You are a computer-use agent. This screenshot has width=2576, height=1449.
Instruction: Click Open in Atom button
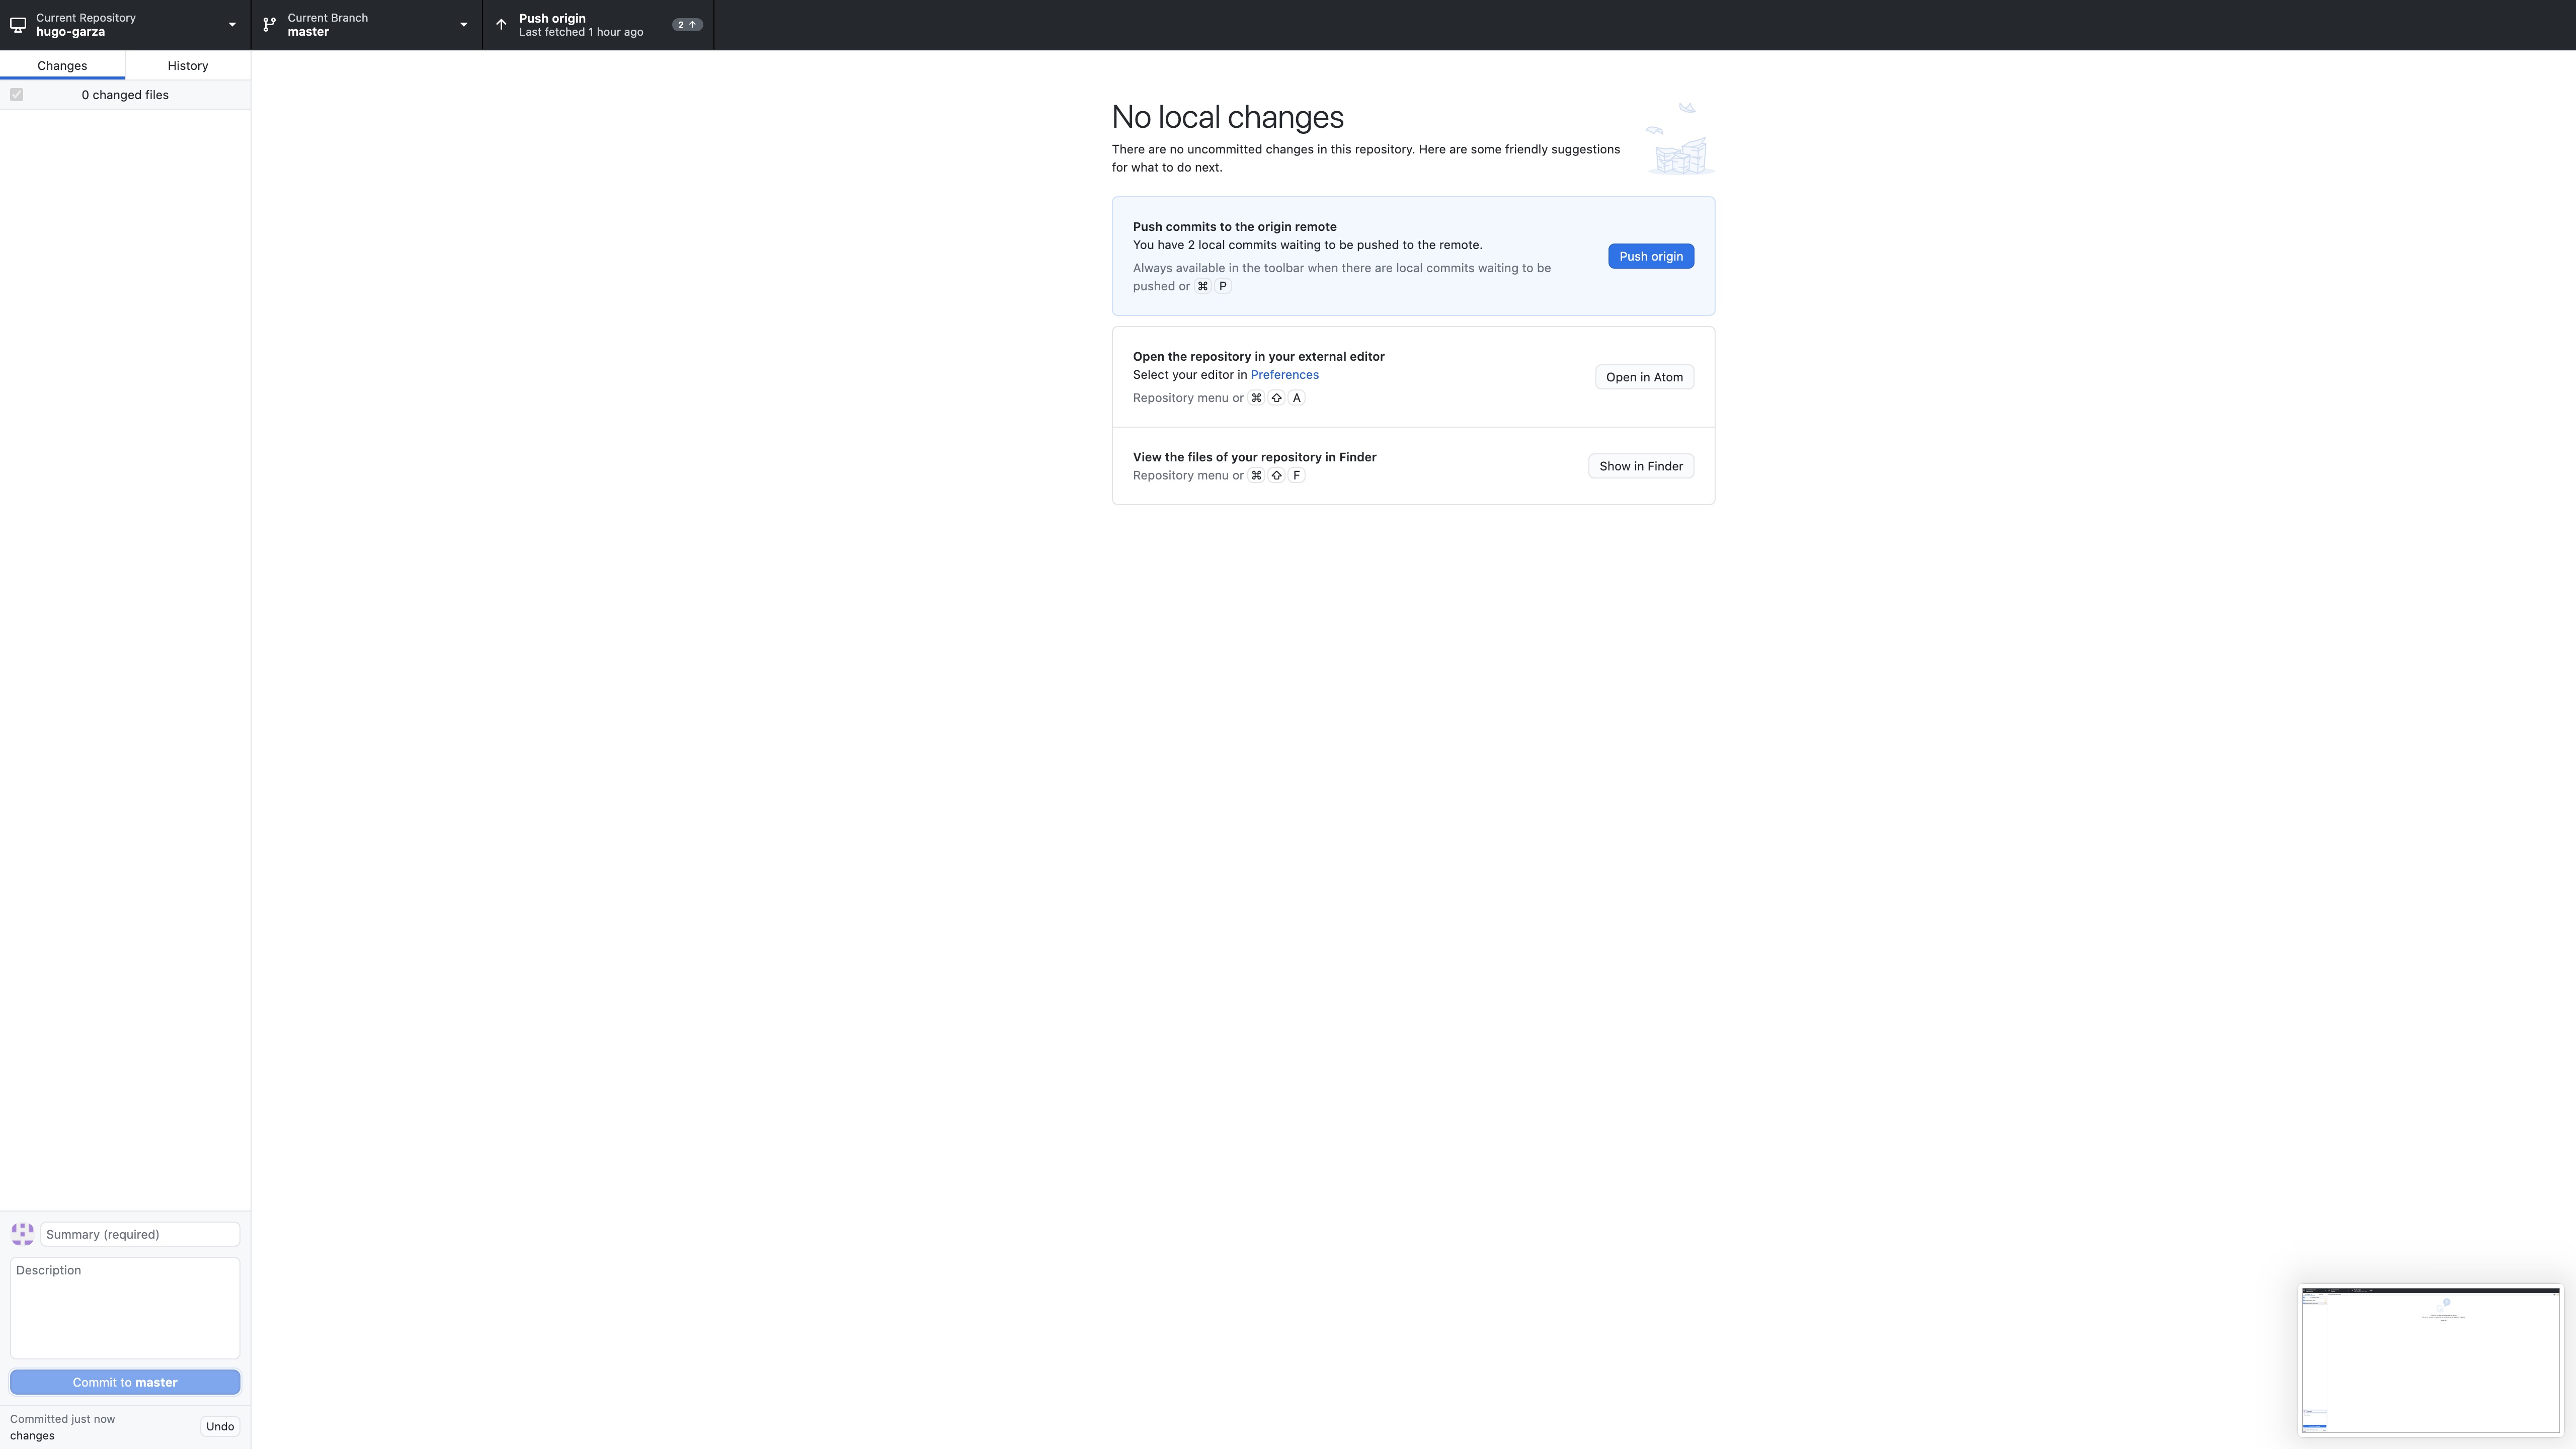click(x=1643, y=377)
